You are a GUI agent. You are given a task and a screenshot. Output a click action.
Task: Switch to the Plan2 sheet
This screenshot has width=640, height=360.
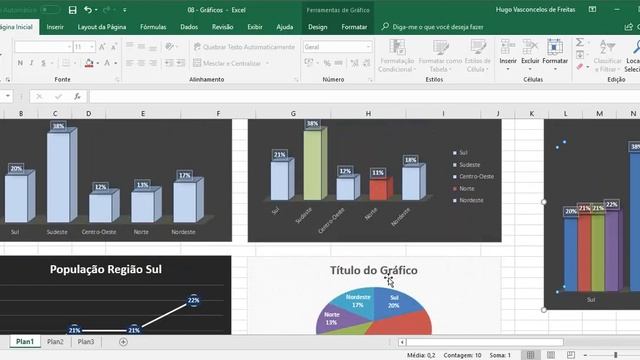coord(55,342)
